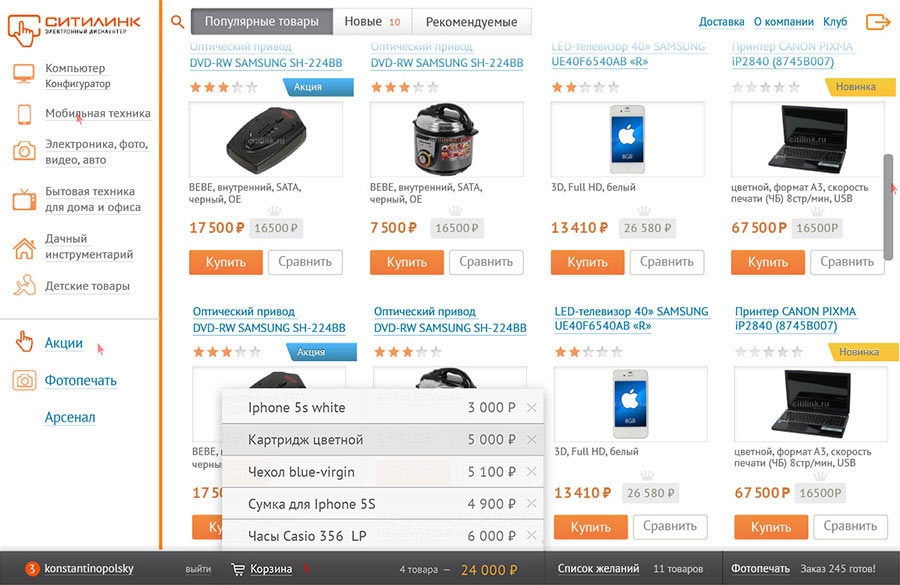Select the Рекомендуемые tab
Image resolution: width=900 pixels, height=585 pixels.
[471, 21]
